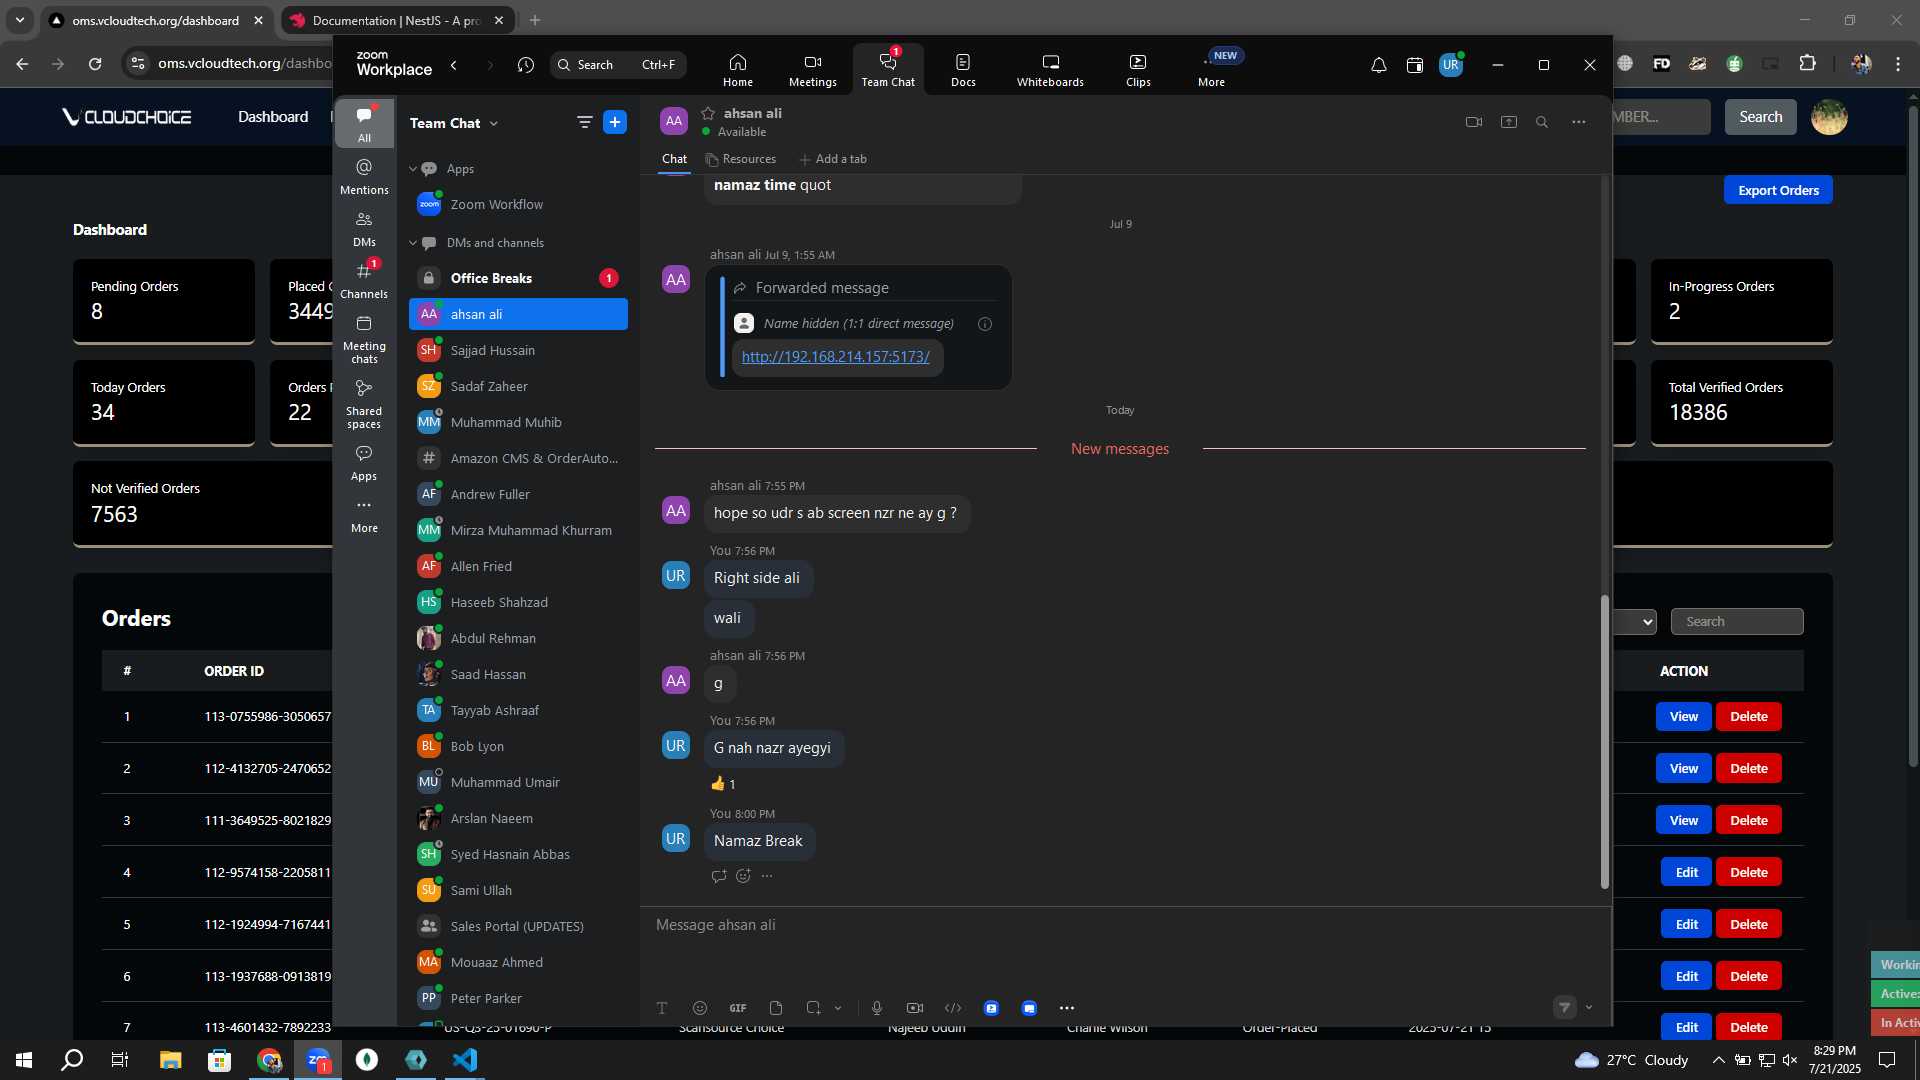Open GIF picker in message toolbar

click(x=738, y=1008)
